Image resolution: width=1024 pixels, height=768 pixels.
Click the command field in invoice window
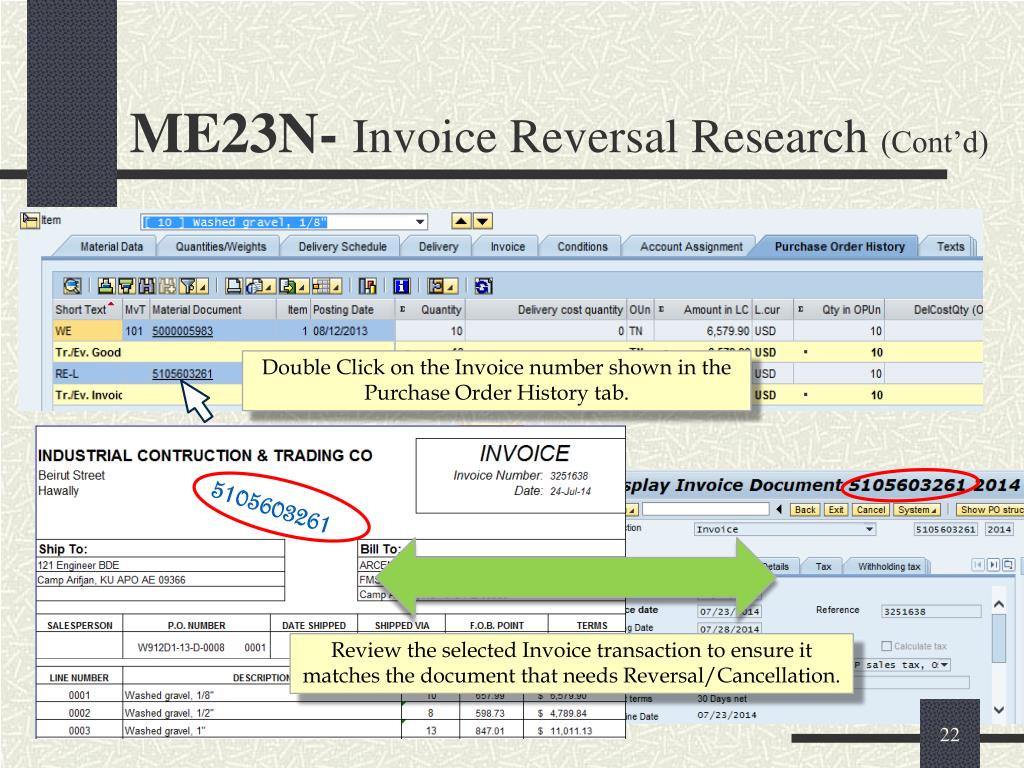(706, 509)
